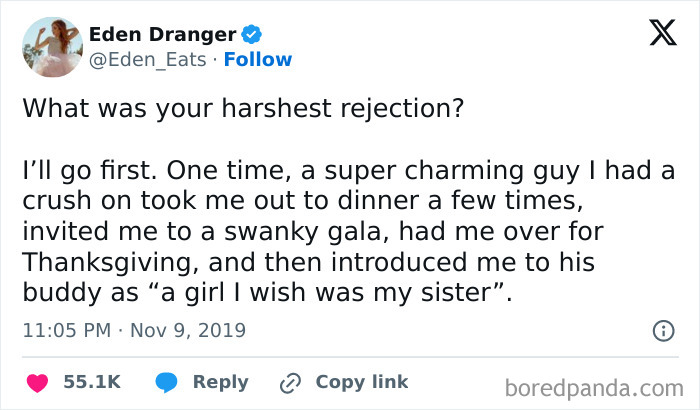700x410 pixels.
Task: Click the 55.1K like count
Action: click(92, 382)
